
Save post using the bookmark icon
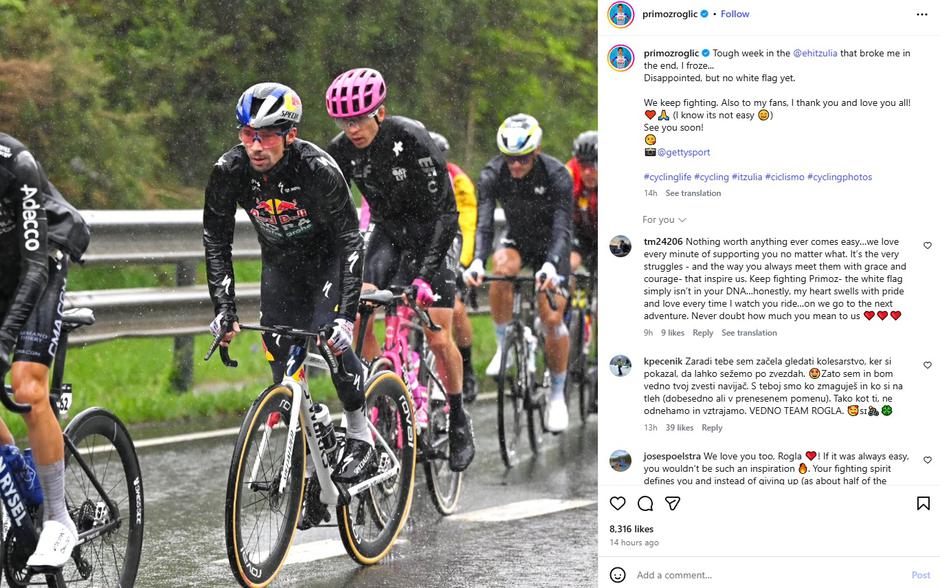923,503
